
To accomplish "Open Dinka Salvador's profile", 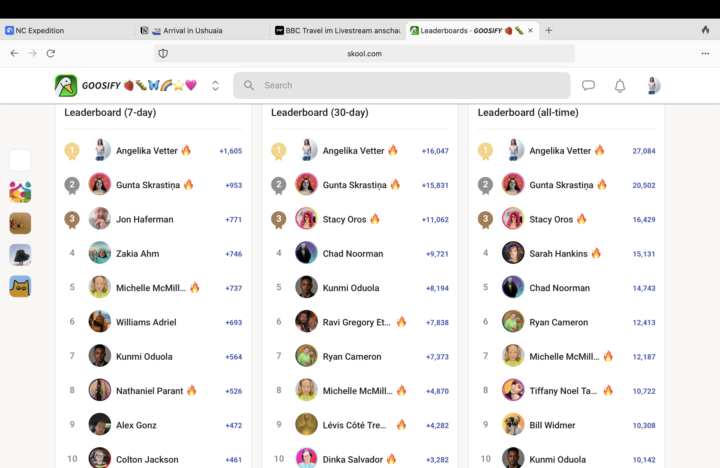I will click(x=353, y=459).
